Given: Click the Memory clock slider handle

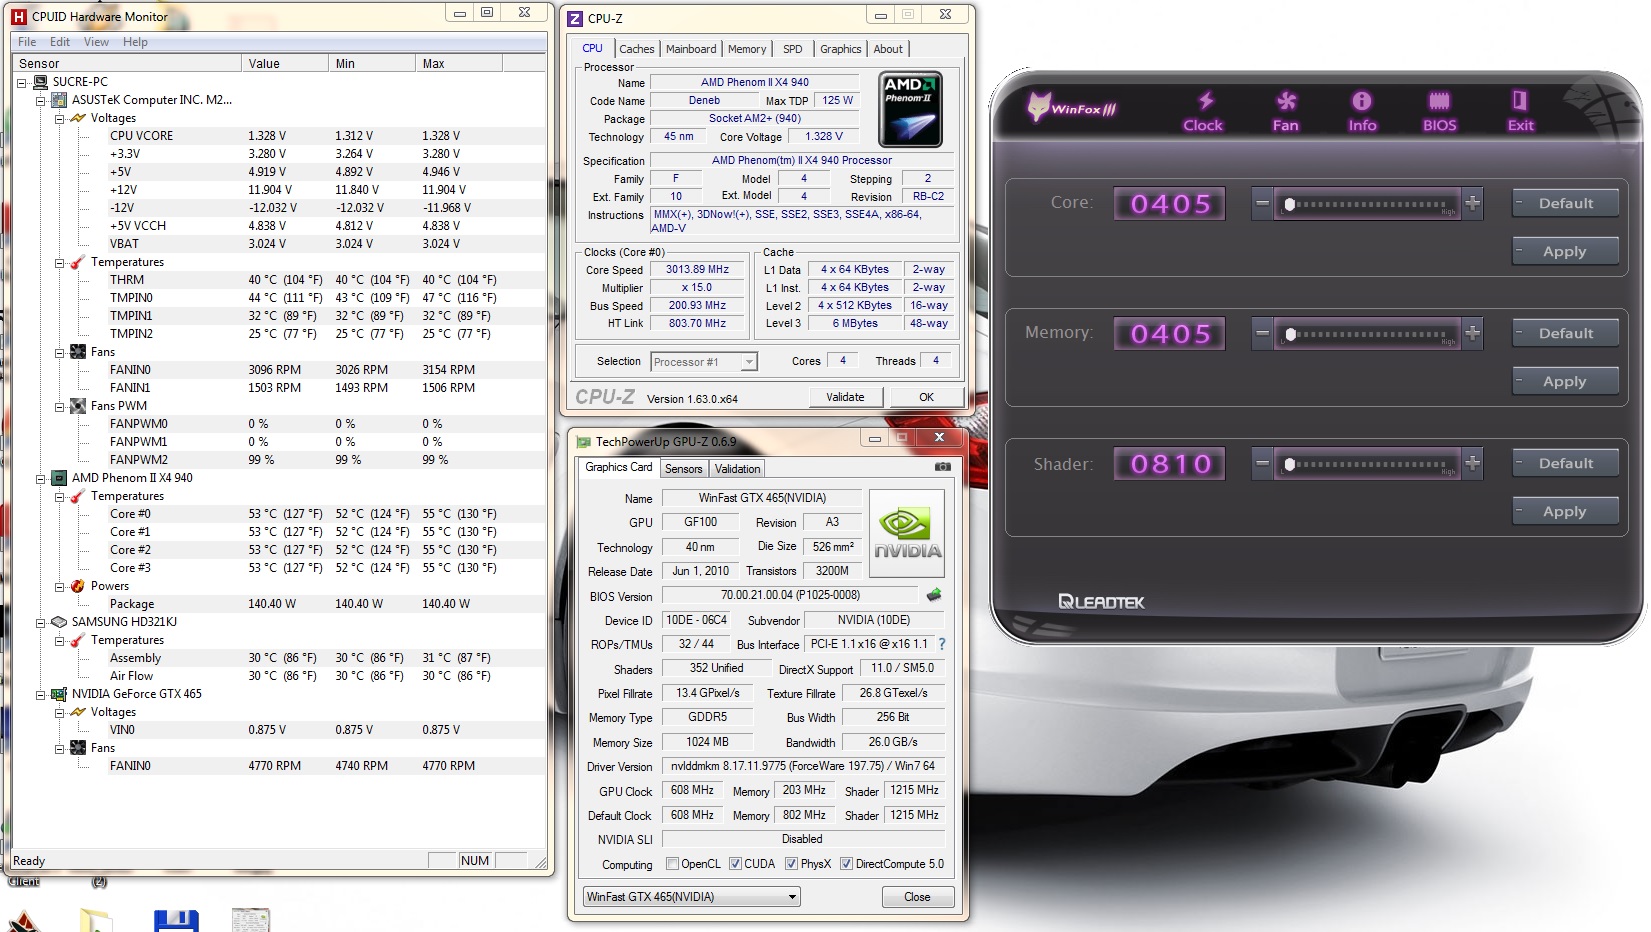Looking at the screenshot, I should (1289, 334).
